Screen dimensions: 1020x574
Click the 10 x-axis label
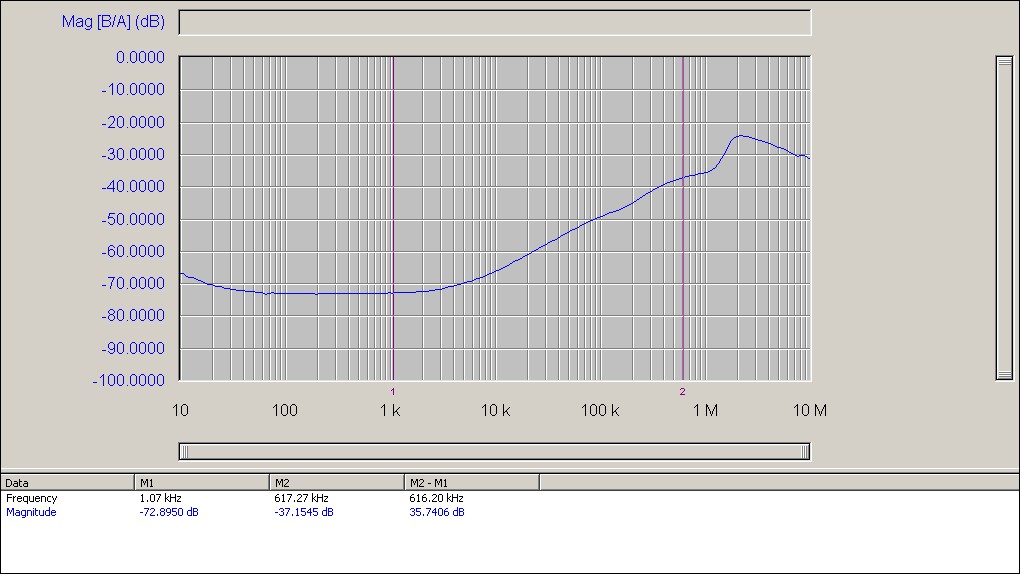[180, 410]
